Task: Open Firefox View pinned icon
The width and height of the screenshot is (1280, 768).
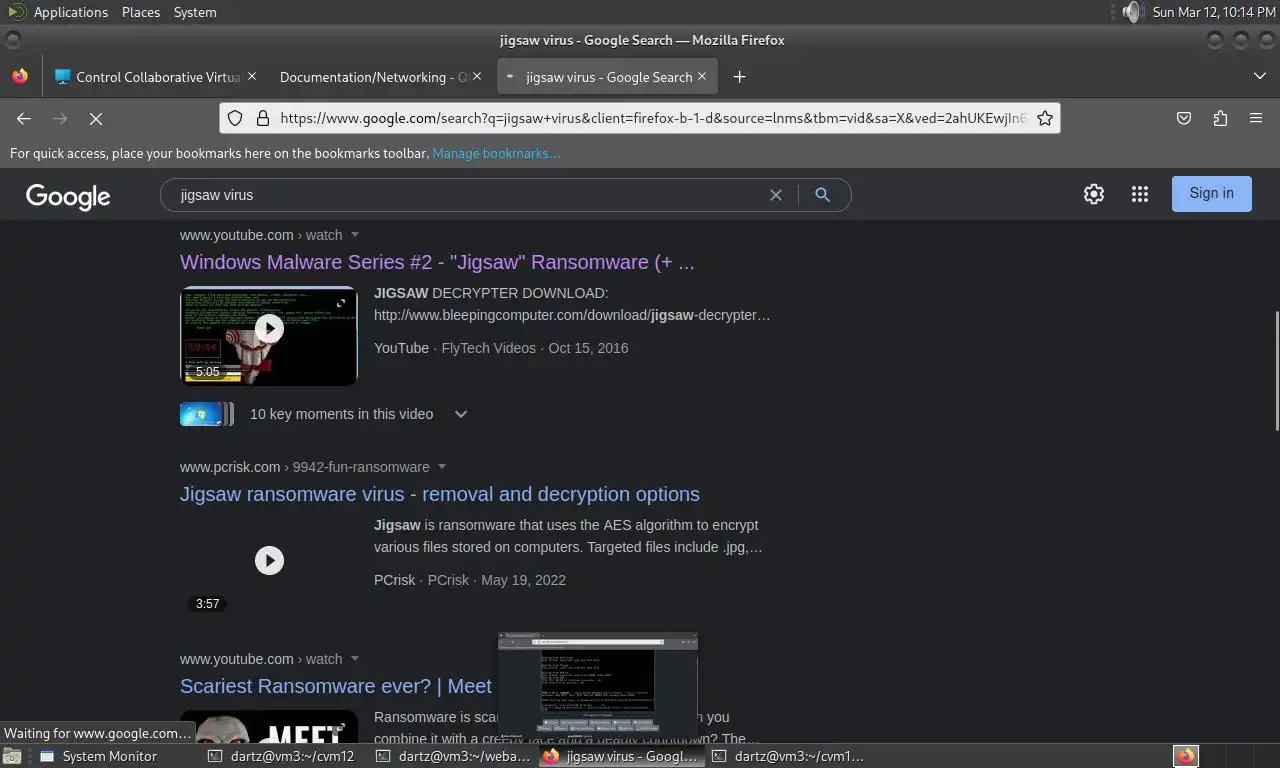Action: (x=20, y=76)
